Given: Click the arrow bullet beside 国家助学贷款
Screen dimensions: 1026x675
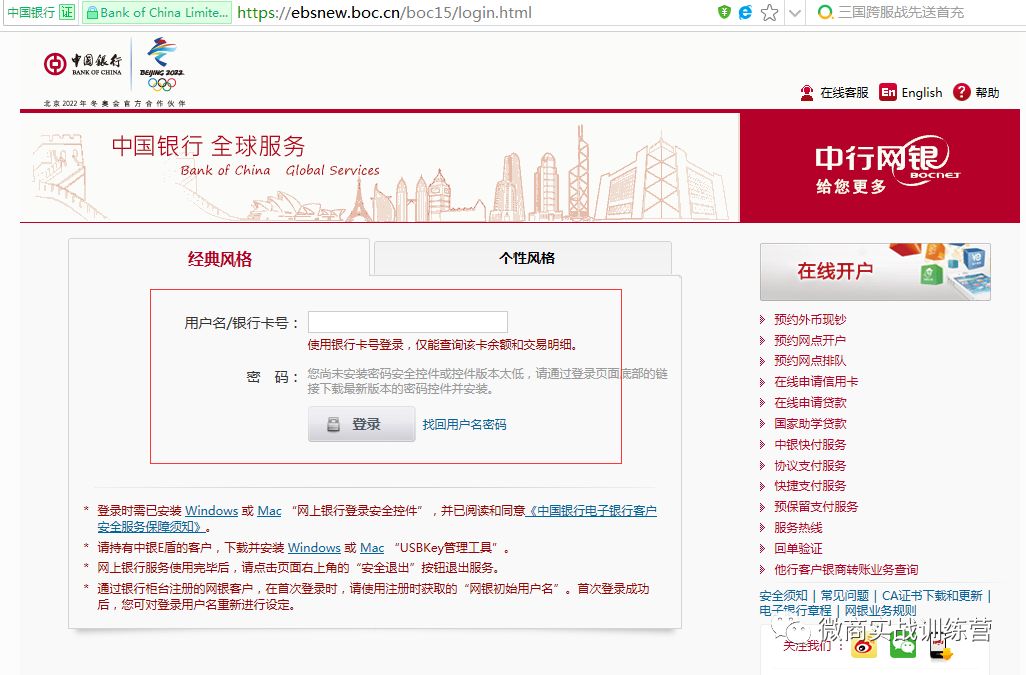Looking at the screenshot, I should (x=762, y=423).
